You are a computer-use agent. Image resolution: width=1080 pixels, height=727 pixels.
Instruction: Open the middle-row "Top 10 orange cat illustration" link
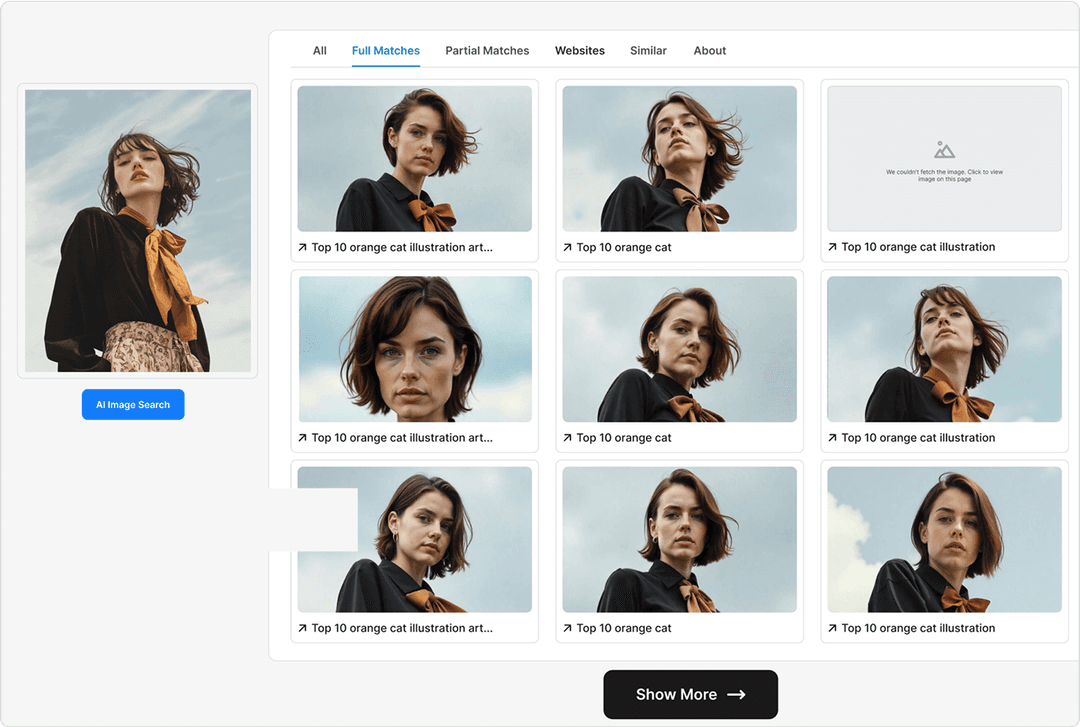pyautogui.click(x=918, y=438)
